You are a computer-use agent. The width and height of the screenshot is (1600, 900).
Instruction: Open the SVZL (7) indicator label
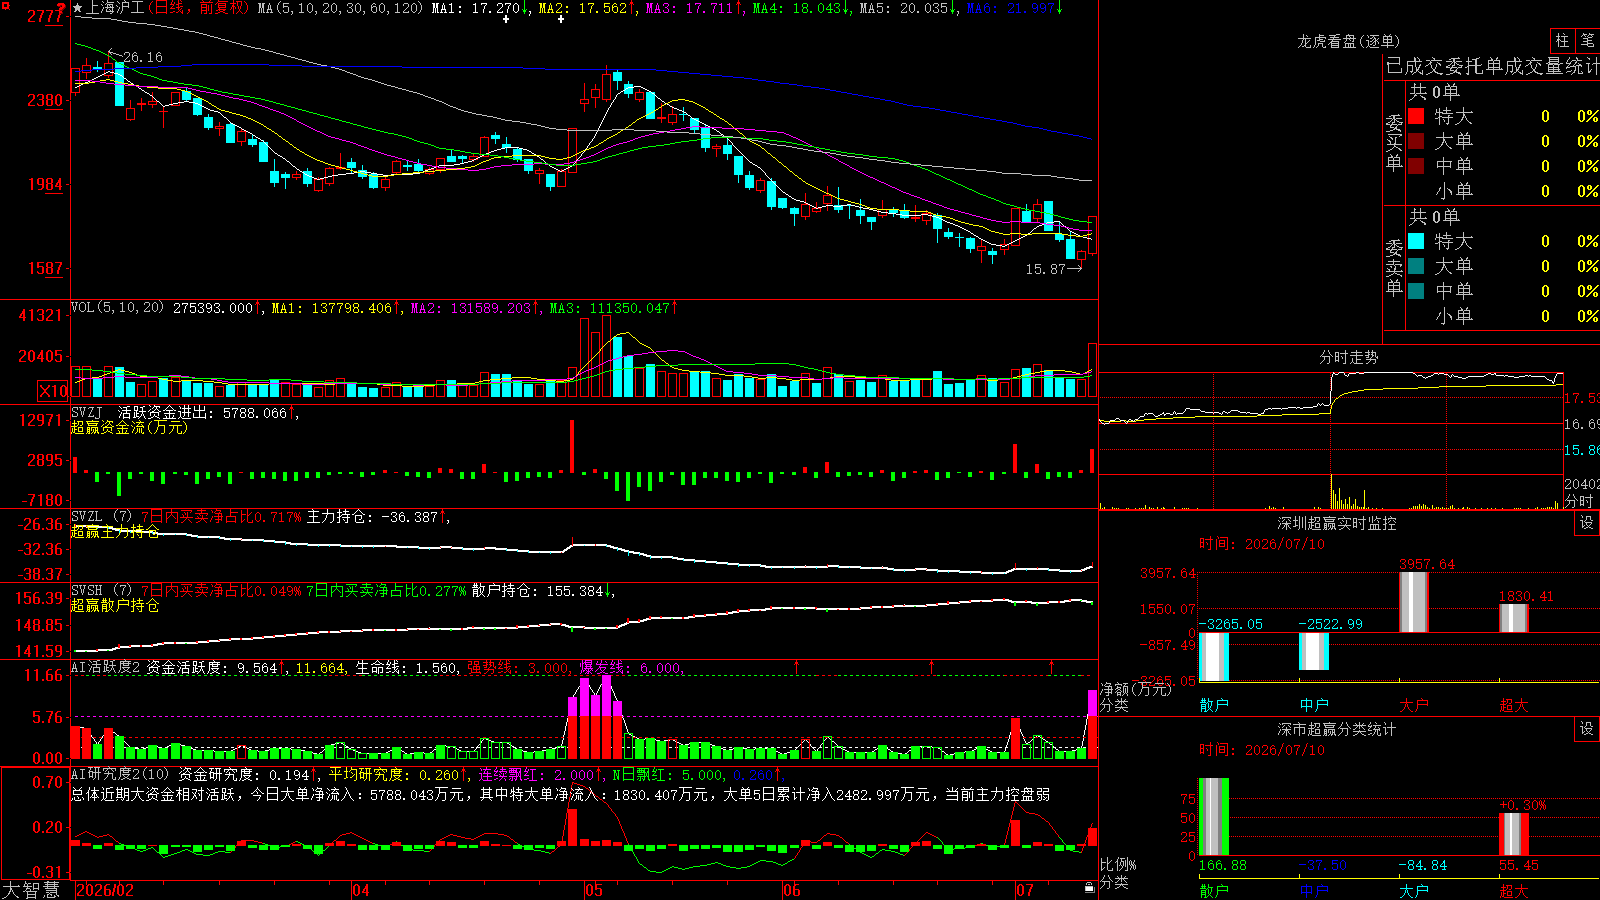point(102,517)
